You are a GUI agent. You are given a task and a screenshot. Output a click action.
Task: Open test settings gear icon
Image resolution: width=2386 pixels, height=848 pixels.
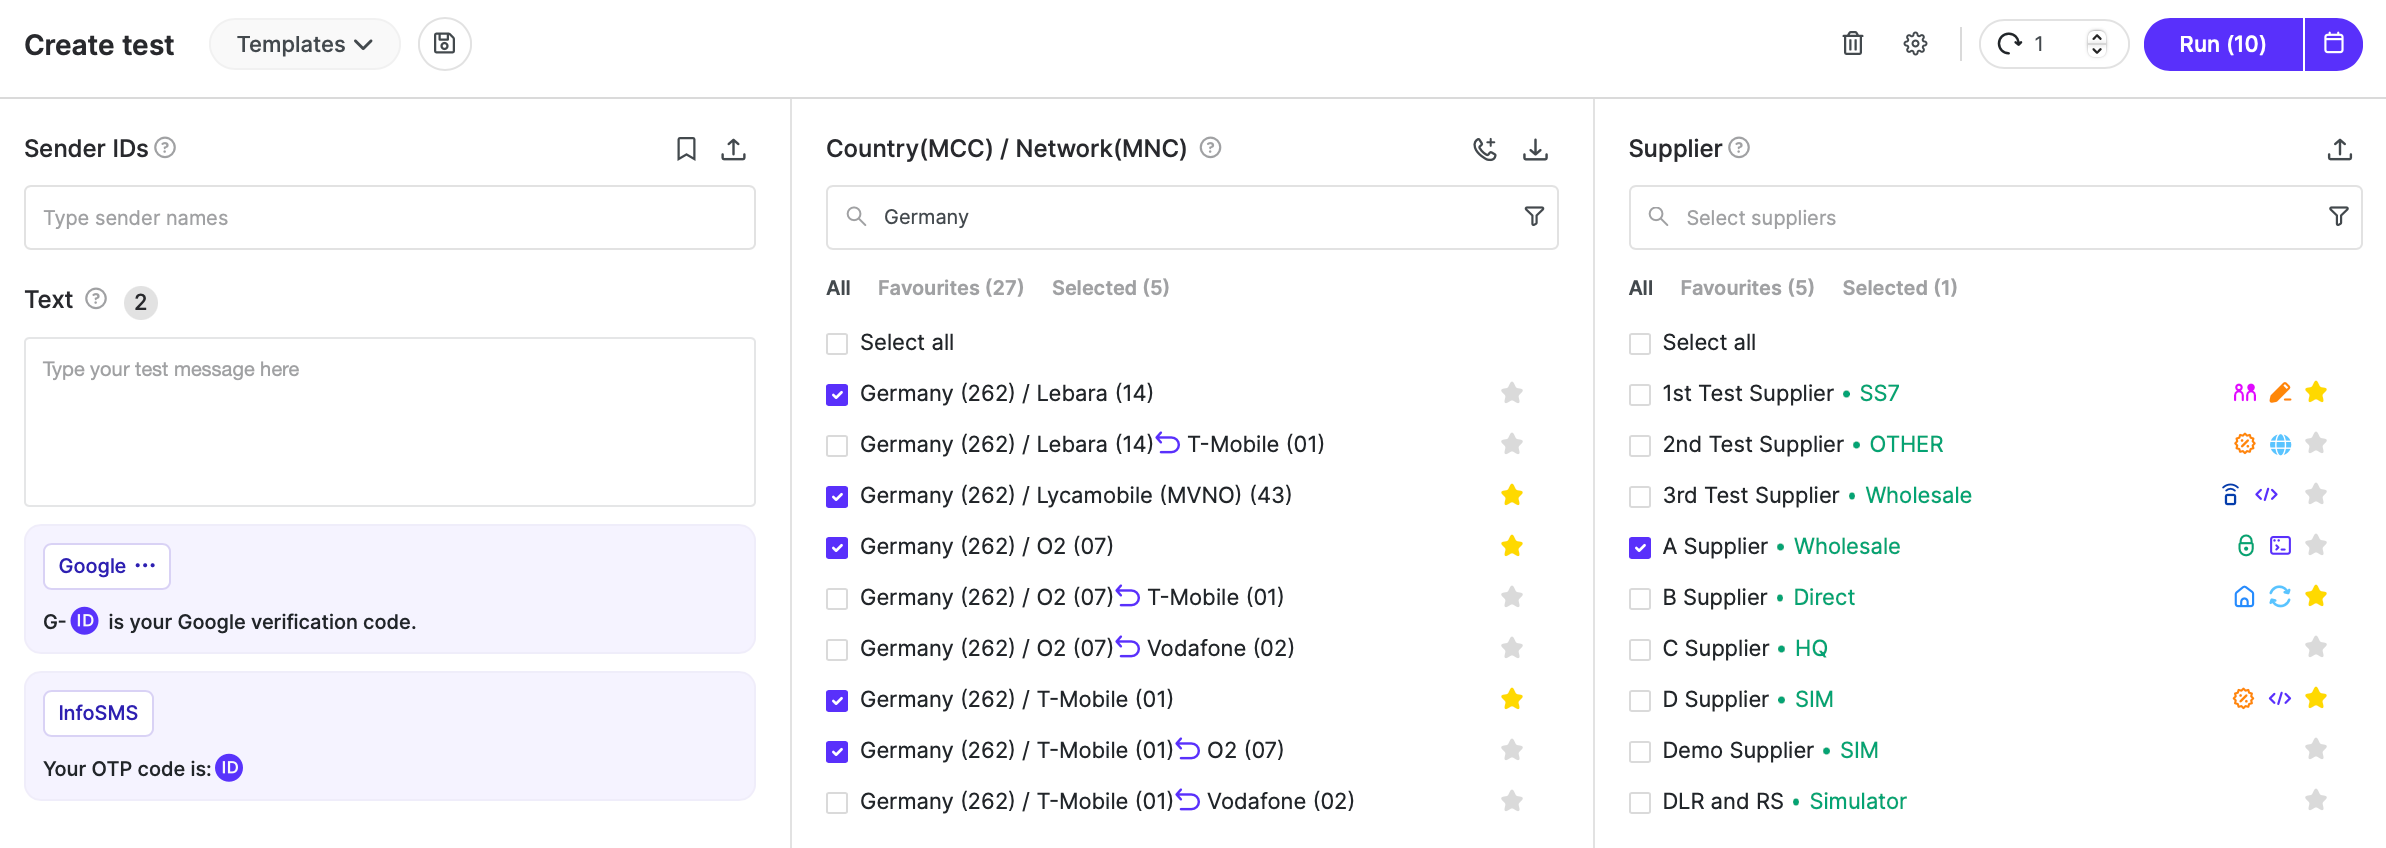pos(1915,44)
